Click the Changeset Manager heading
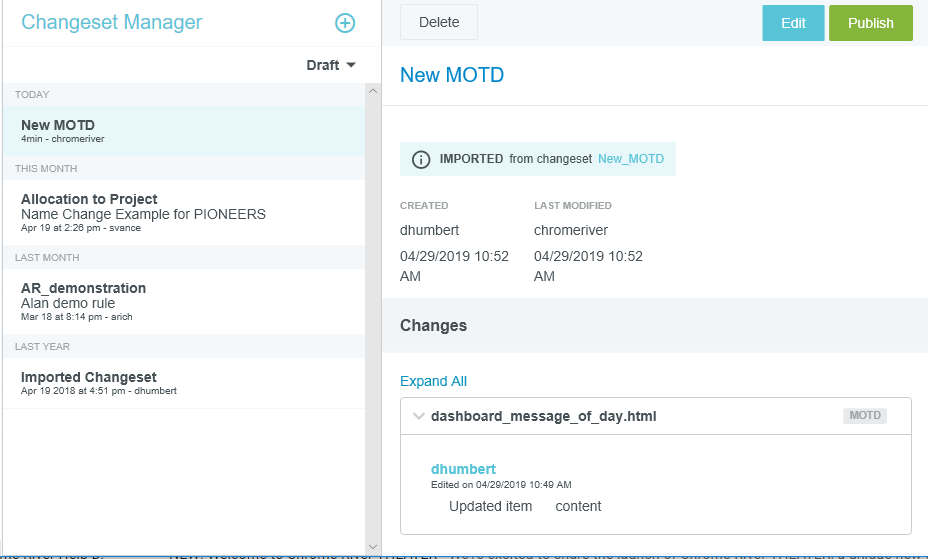 coord(112,22)
